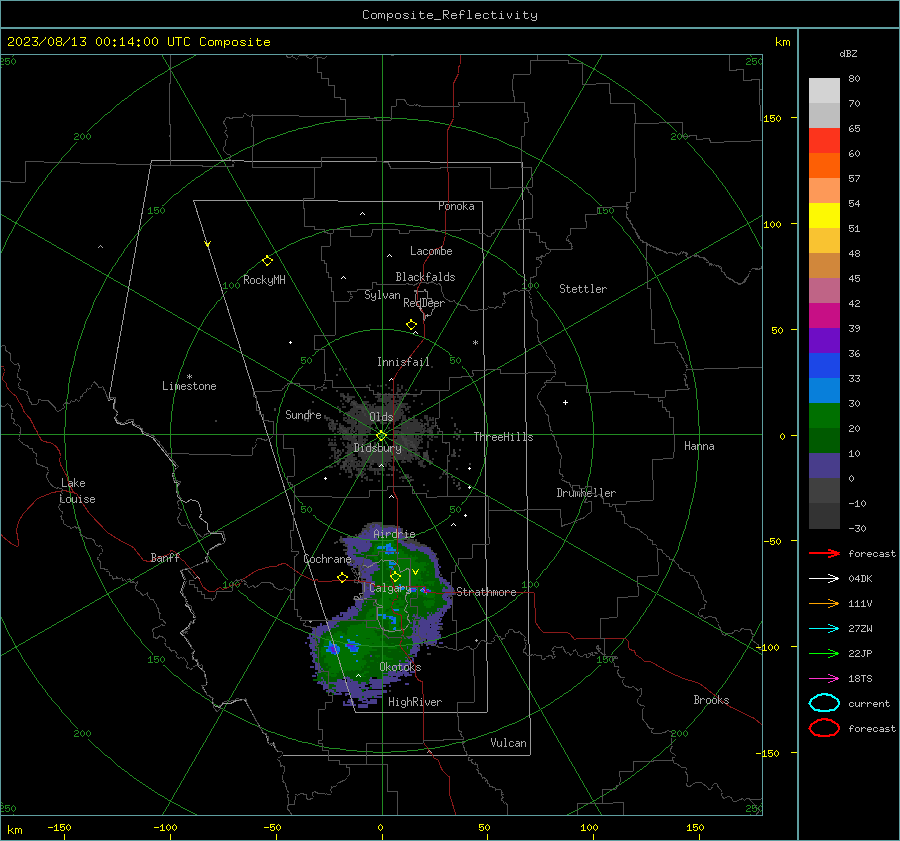
Task: Click the white plus marker west of Hanna
Action: 565,402
